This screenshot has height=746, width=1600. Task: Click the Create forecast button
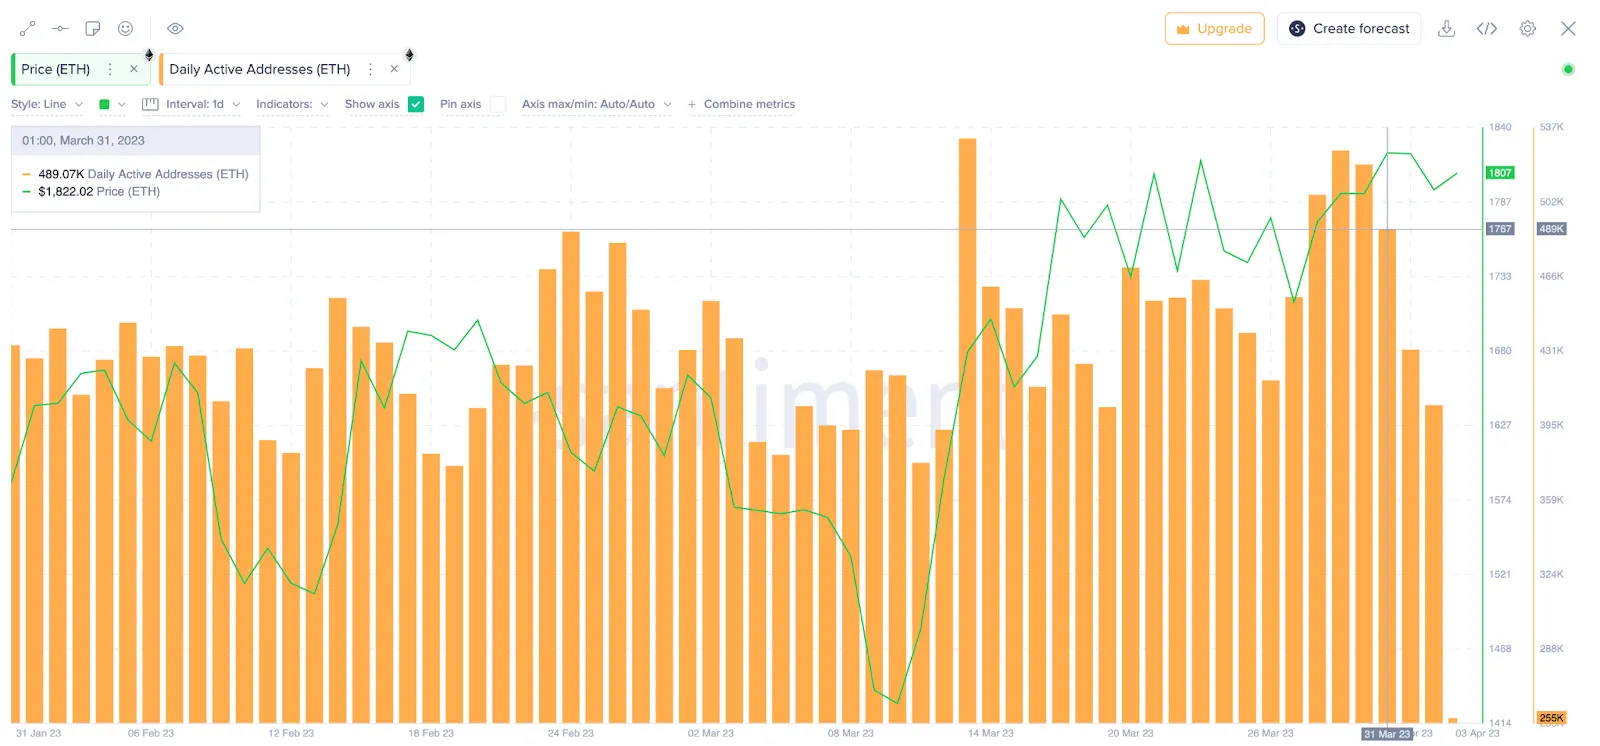[x=1349, y=29]
